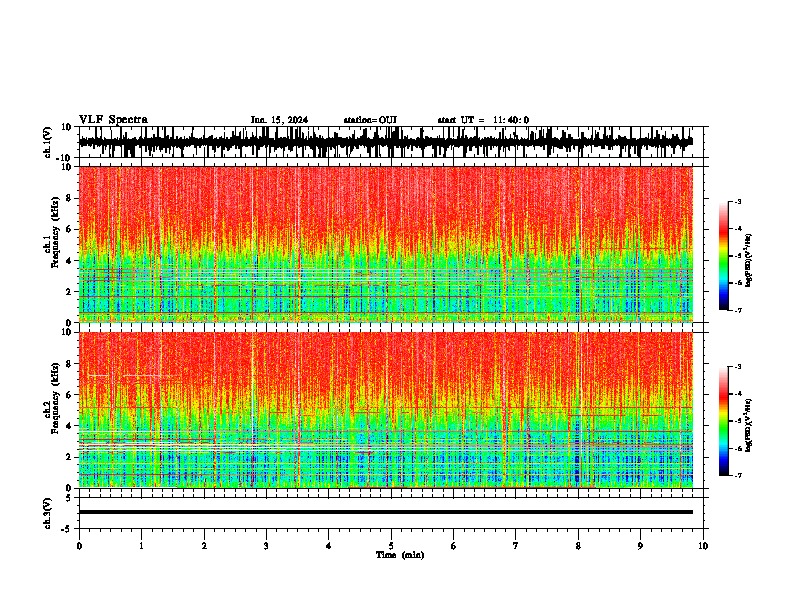Click the ch.1 spectrogram color scale bar

pos(724,255)
